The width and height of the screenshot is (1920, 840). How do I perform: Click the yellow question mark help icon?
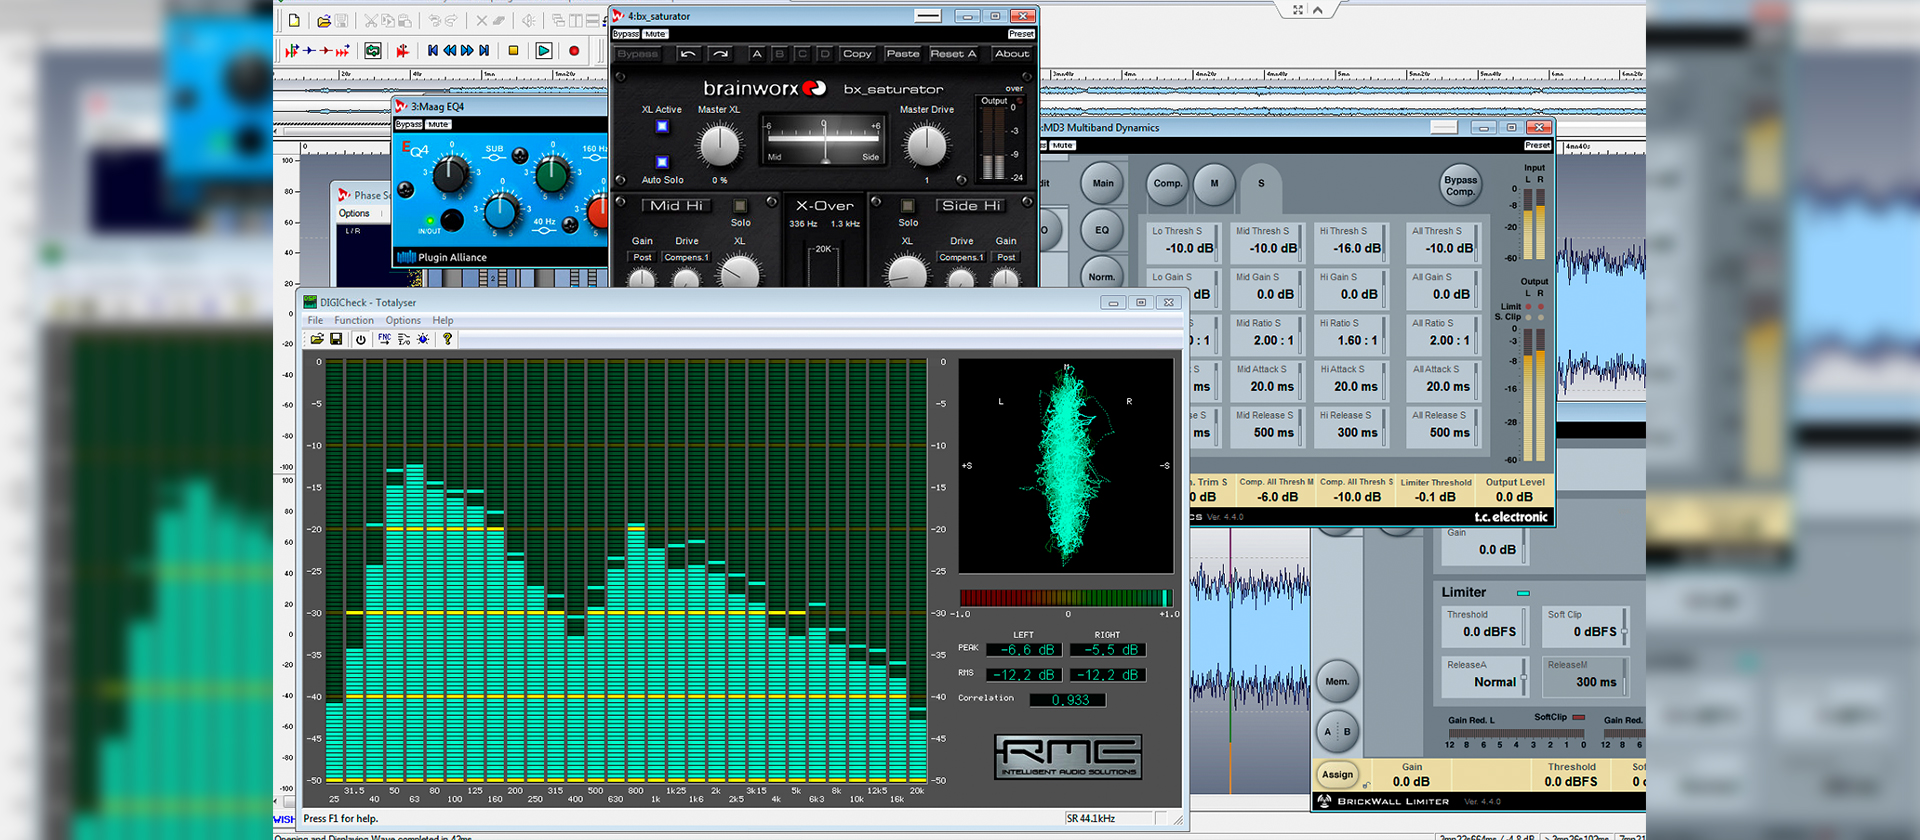pos(448,339)
